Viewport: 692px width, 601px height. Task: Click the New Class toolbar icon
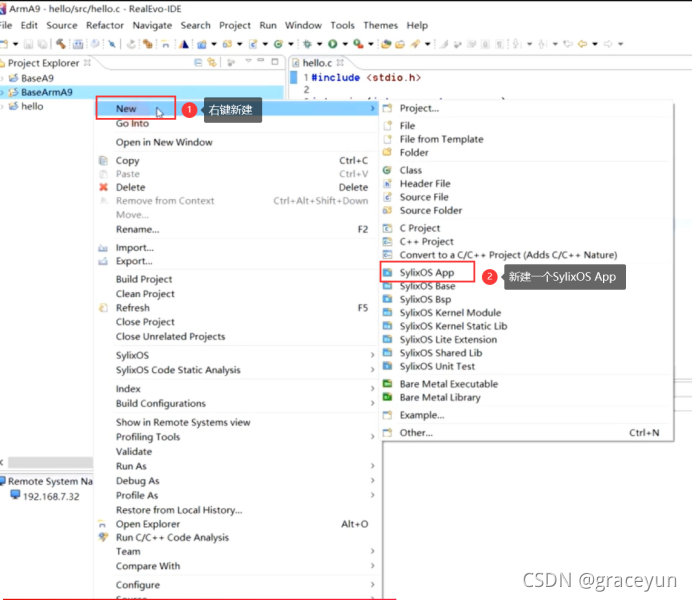[278, 44]
